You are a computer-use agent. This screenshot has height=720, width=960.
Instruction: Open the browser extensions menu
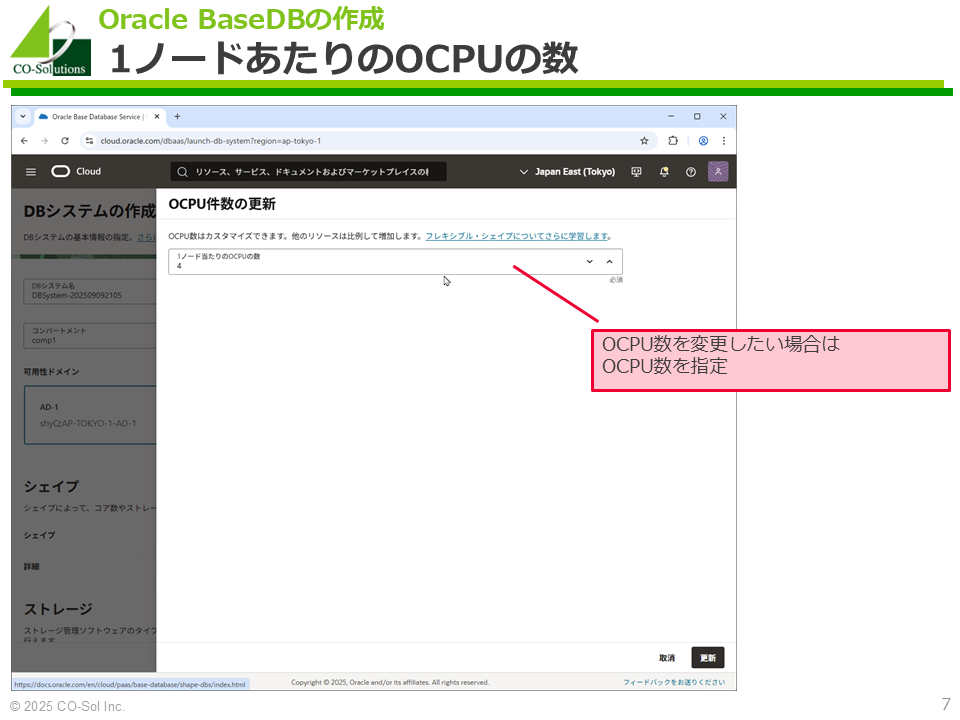click(673, 141)
